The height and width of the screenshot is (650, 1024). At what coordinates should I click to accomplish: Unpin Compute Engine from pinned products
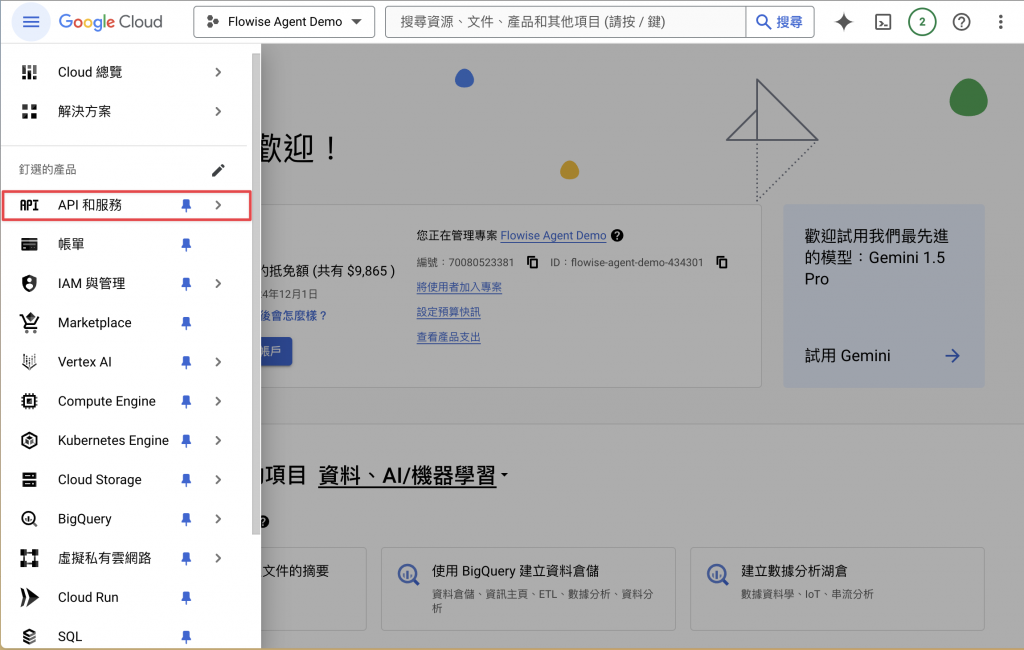tap(186, 401)
